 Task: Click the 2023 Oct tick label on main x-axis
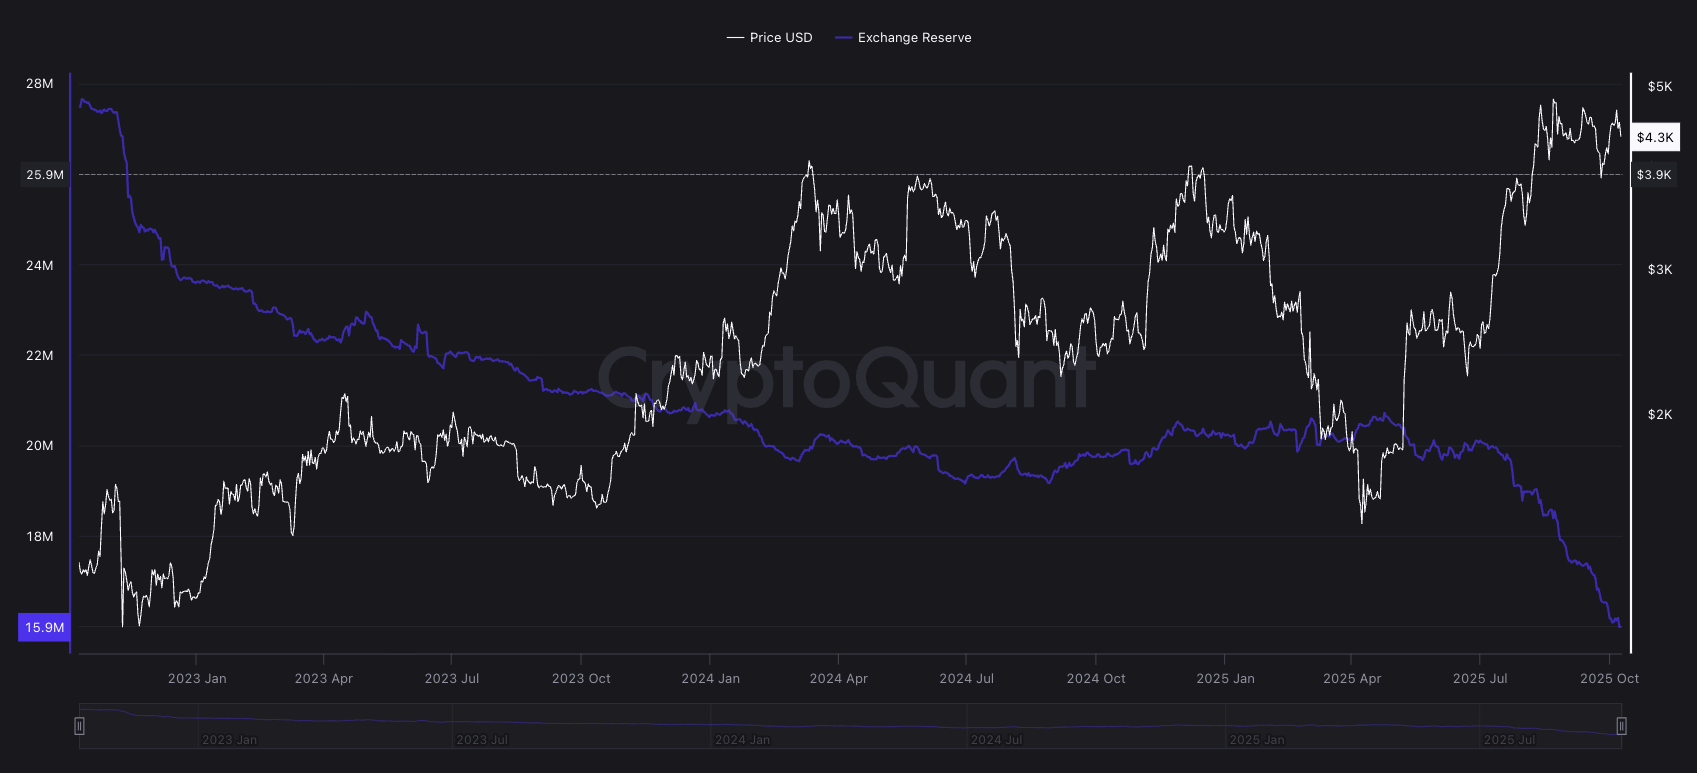[x=581, y=679]
